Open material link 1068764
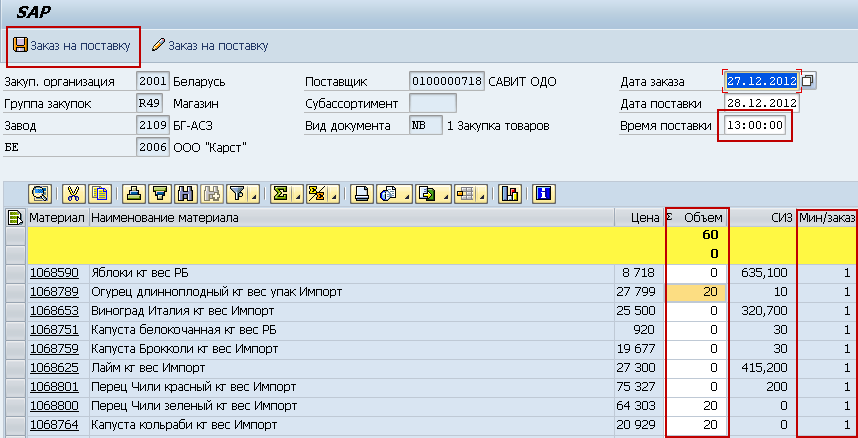This screenshot has height=438, width=858. 54,425
